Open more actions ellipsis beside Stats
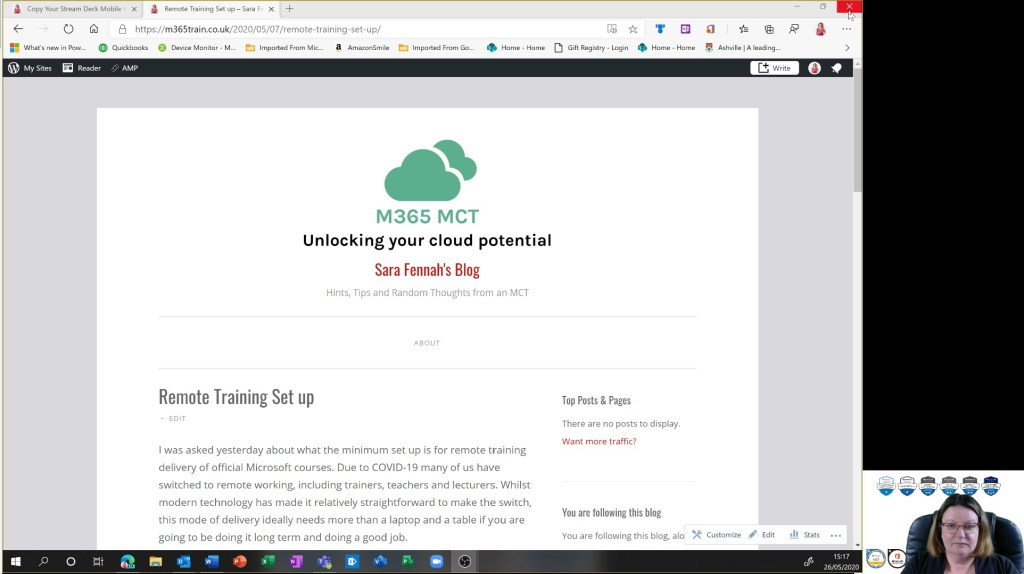This screenshot has height=574, width=1024. click(x=836, y=535)
